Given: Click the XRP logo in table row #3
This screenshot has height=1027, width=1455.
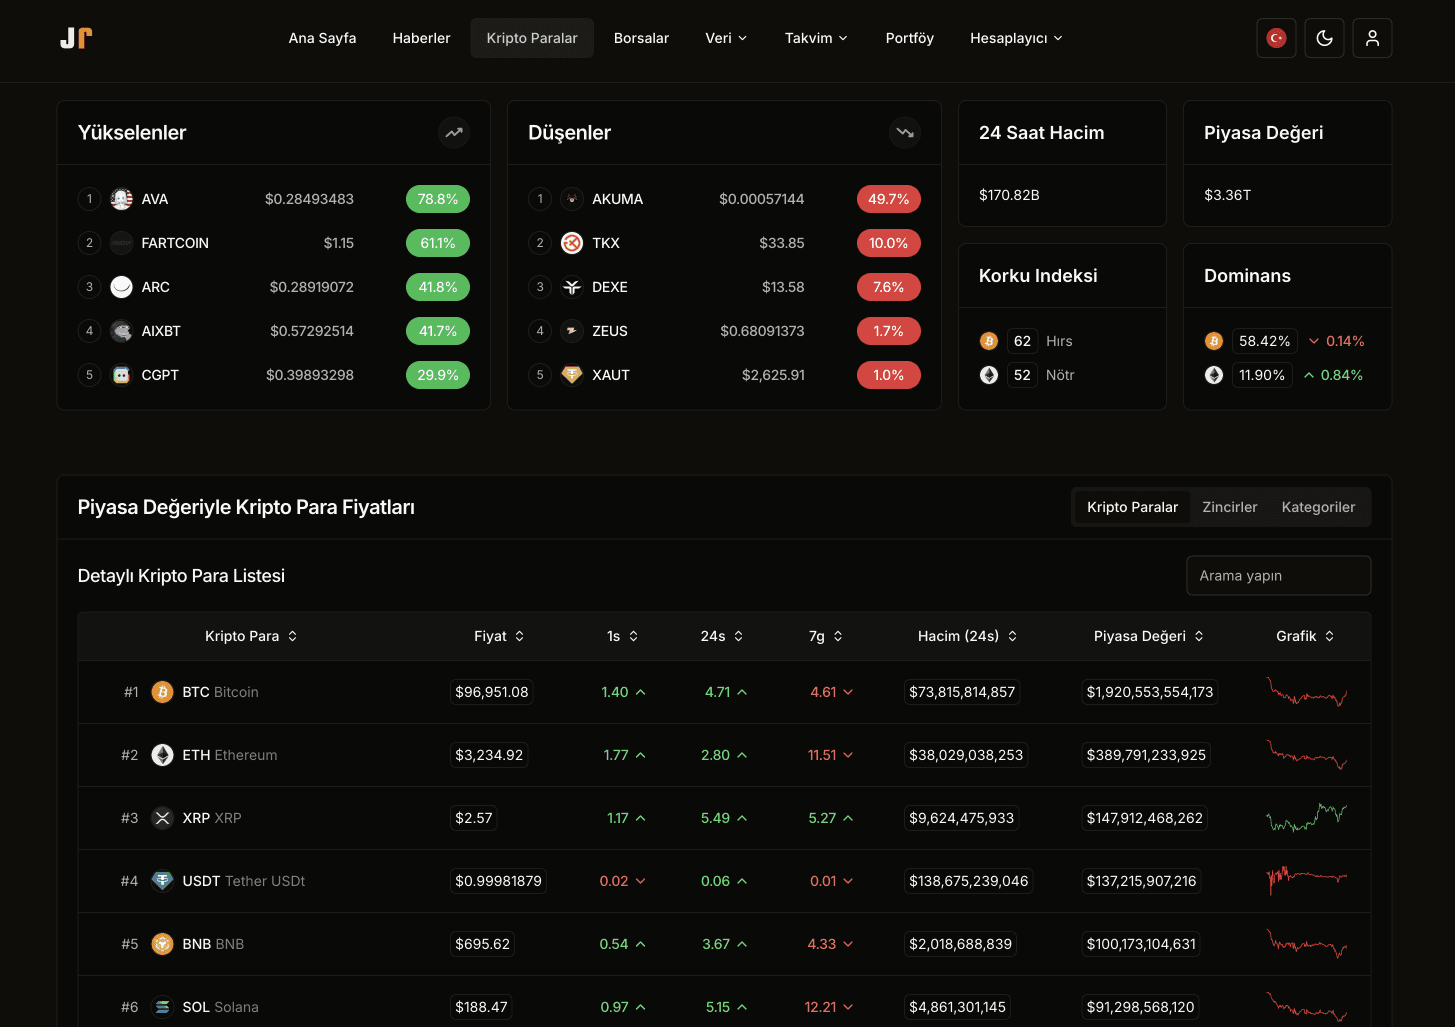Looking at the screenshot, I should (162, 818).
